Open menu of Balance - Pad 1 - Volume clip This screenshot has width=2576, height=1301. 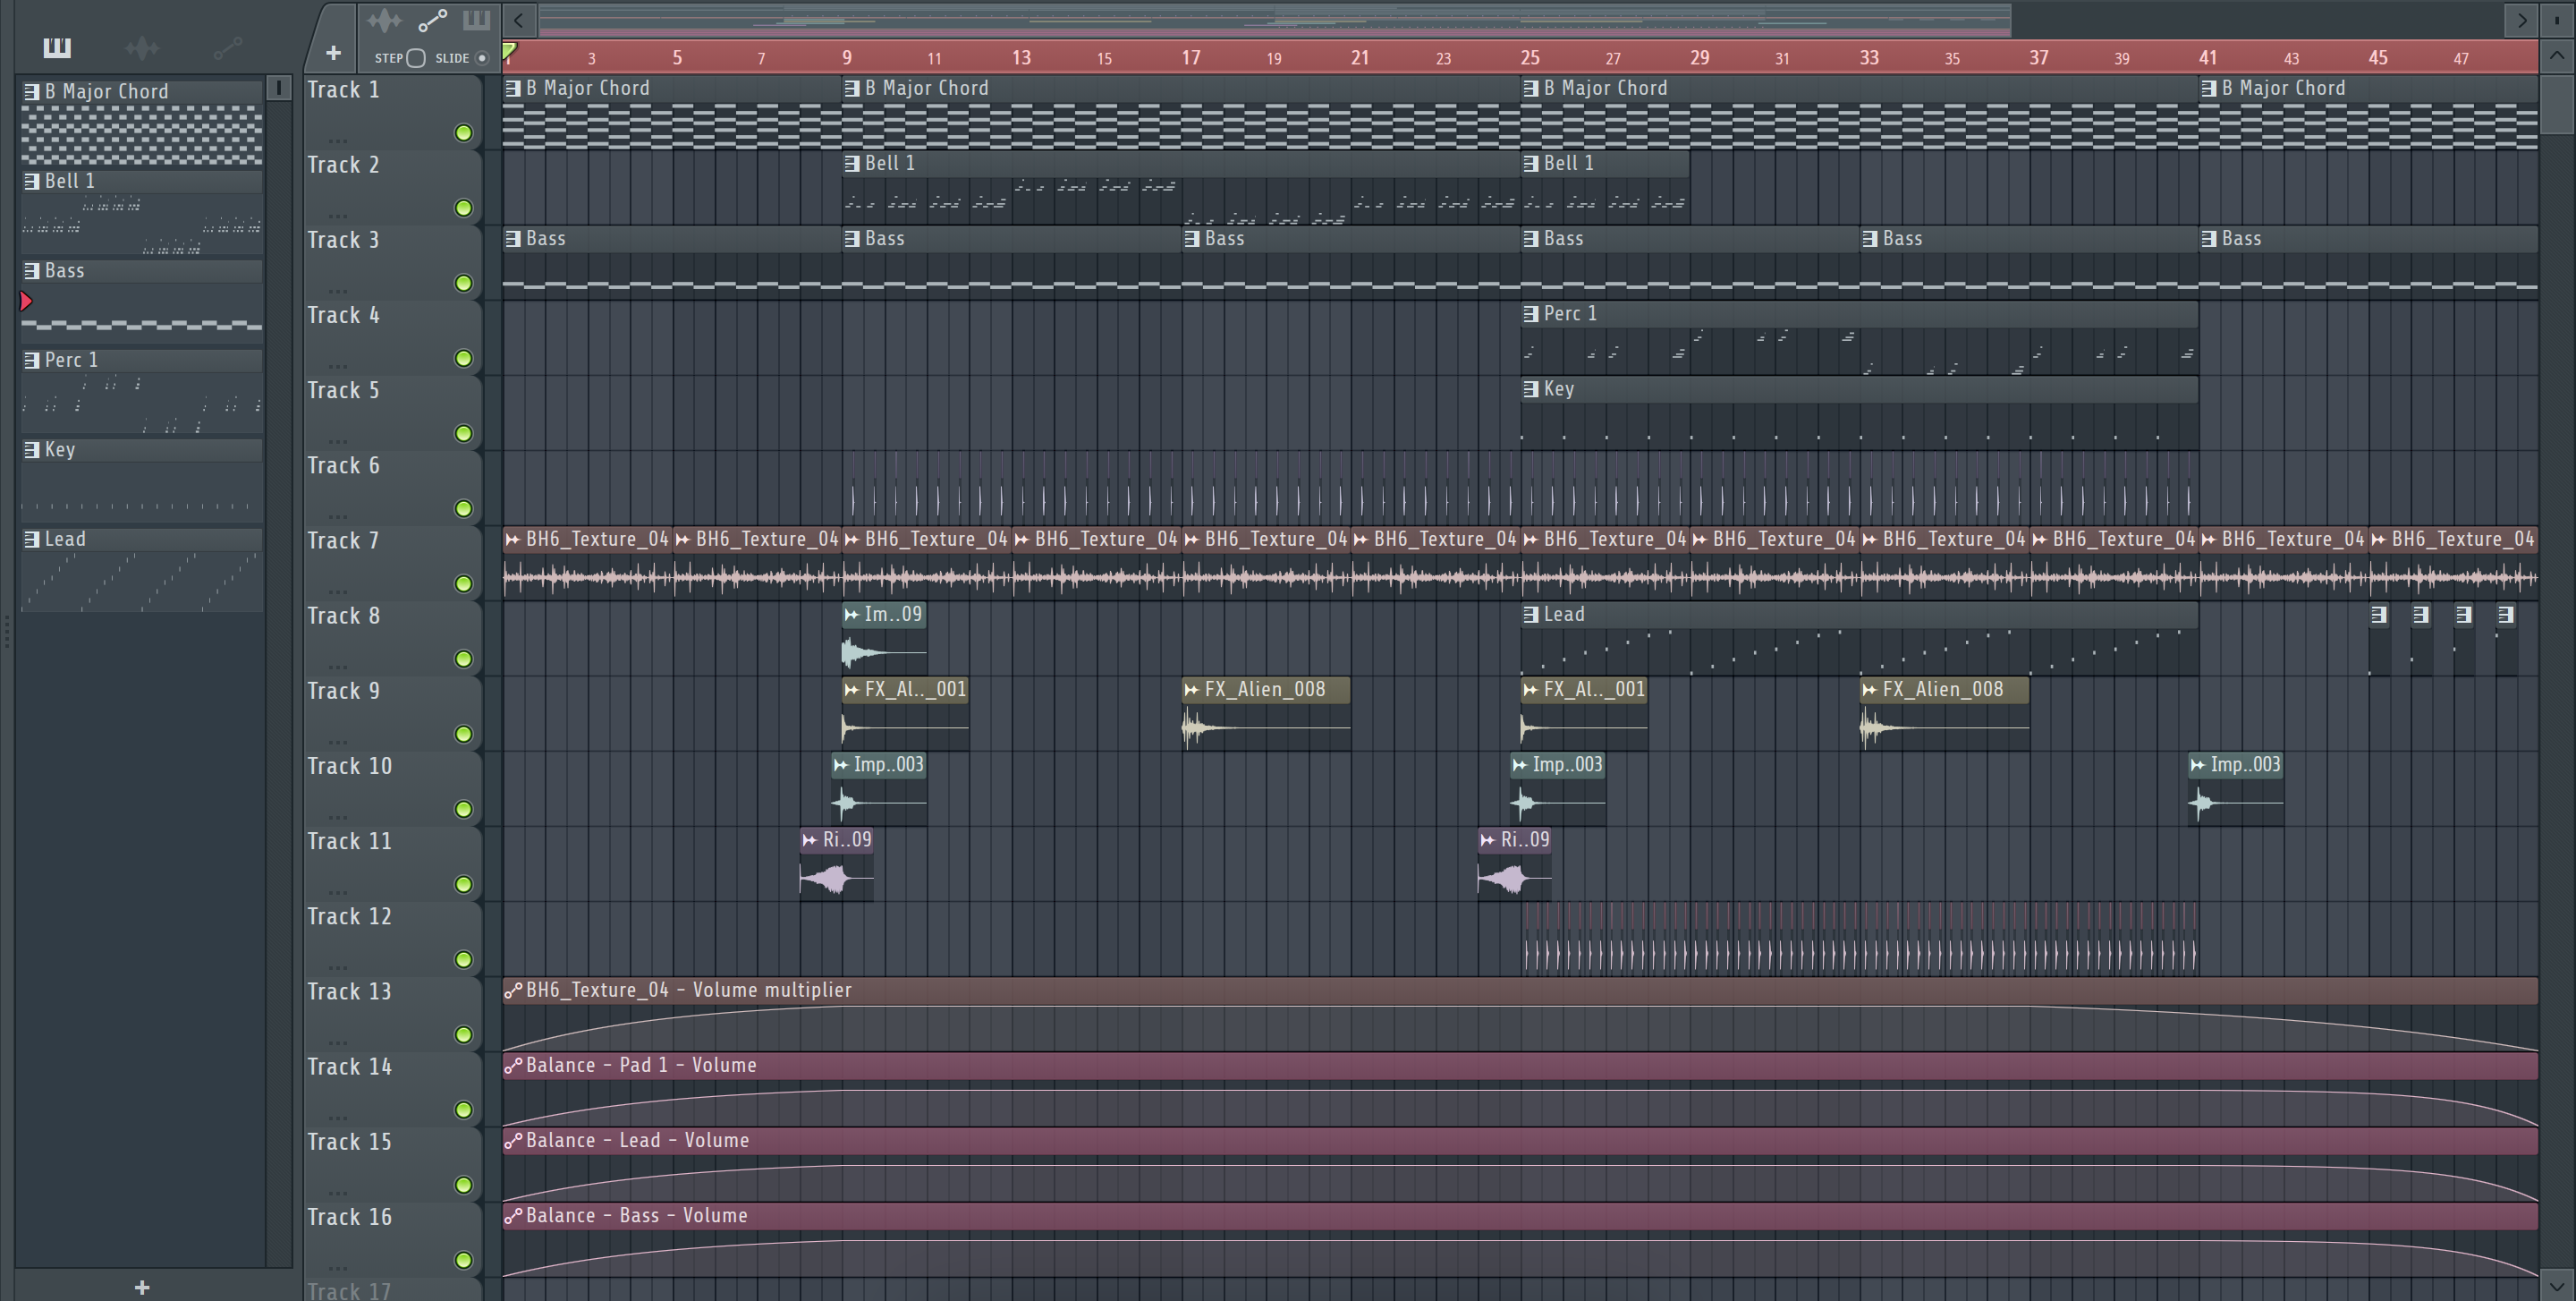[513, 1065]
